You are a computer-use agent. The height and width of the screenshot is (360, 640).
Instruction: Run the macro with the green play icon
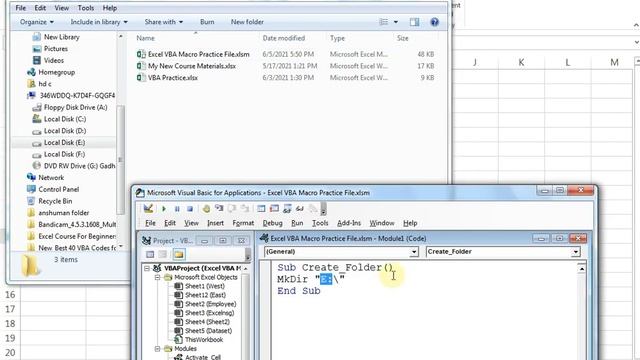click(x=164, y=209)
